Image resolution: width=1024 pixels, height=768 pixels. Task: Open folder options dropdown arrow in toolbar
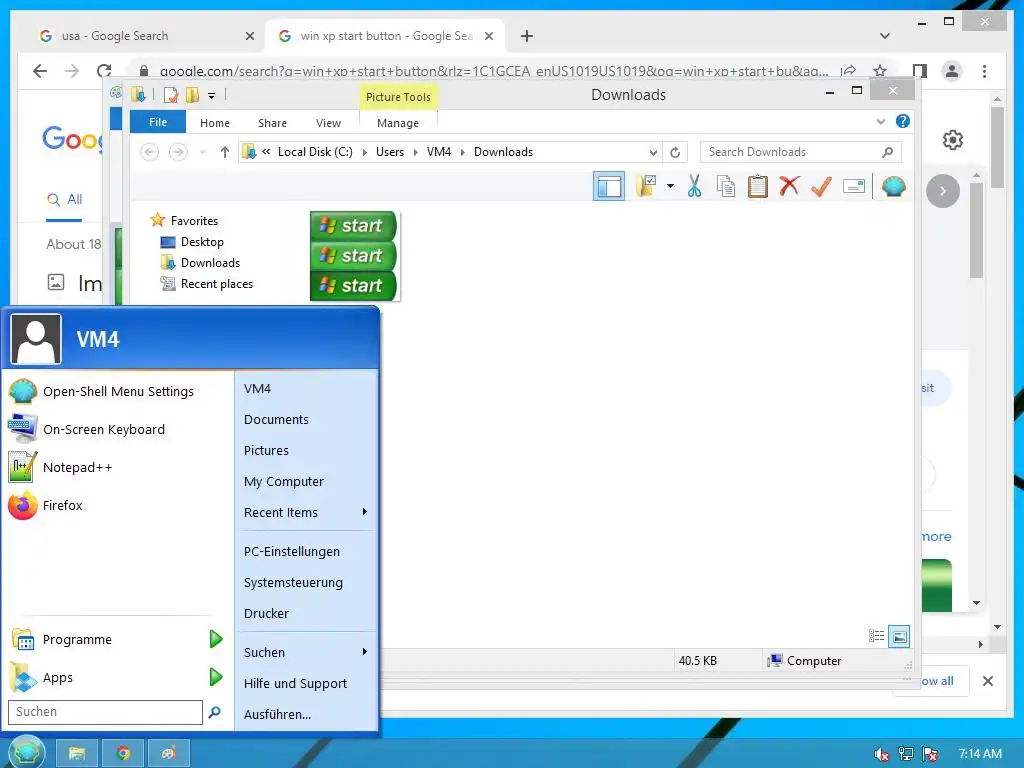(x=670, y=187)
